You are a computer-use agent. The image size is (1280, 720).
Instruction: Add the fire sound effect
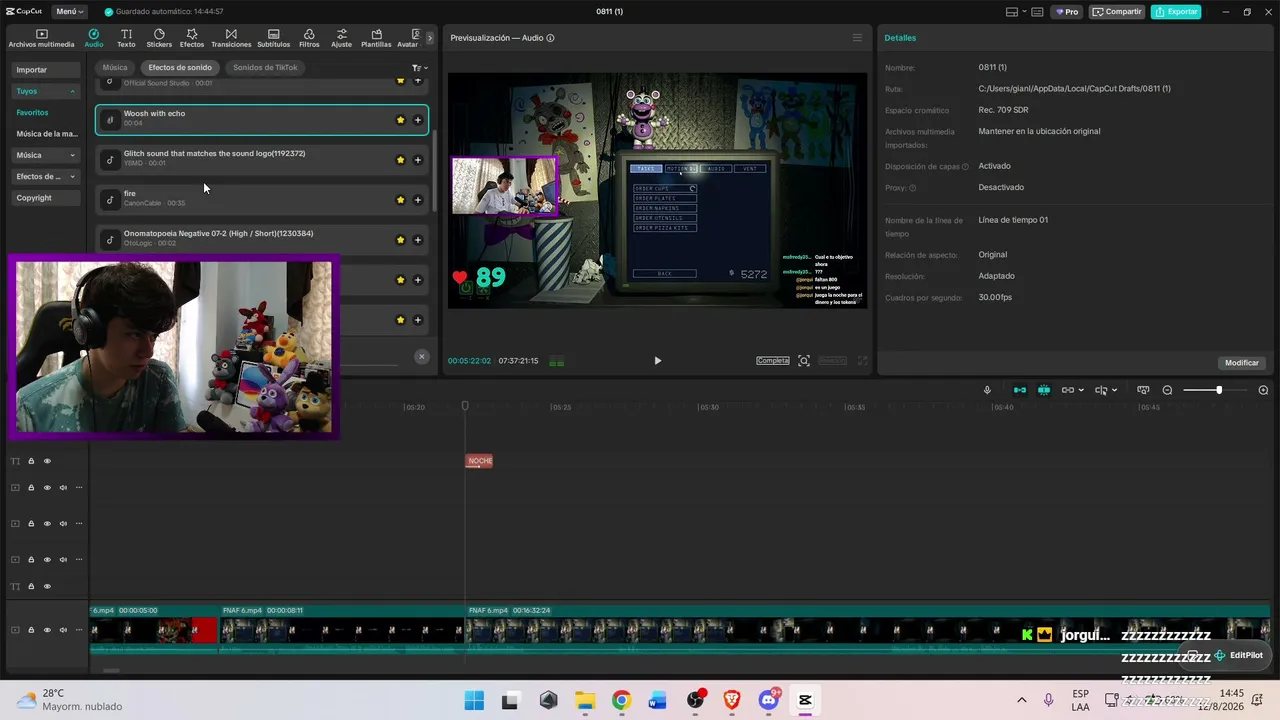click(x=418, y=200)
